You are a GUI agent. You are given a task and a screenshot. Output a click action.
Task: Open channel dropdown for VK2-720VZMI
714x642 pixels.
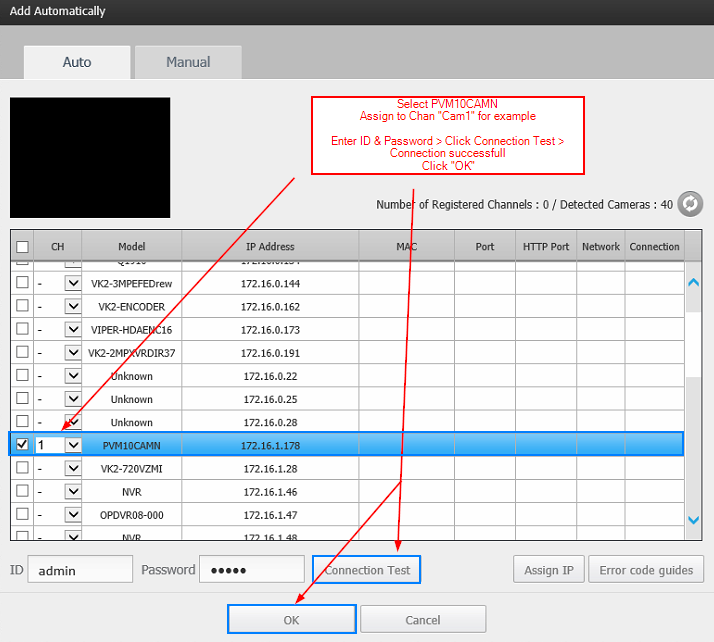73,469
